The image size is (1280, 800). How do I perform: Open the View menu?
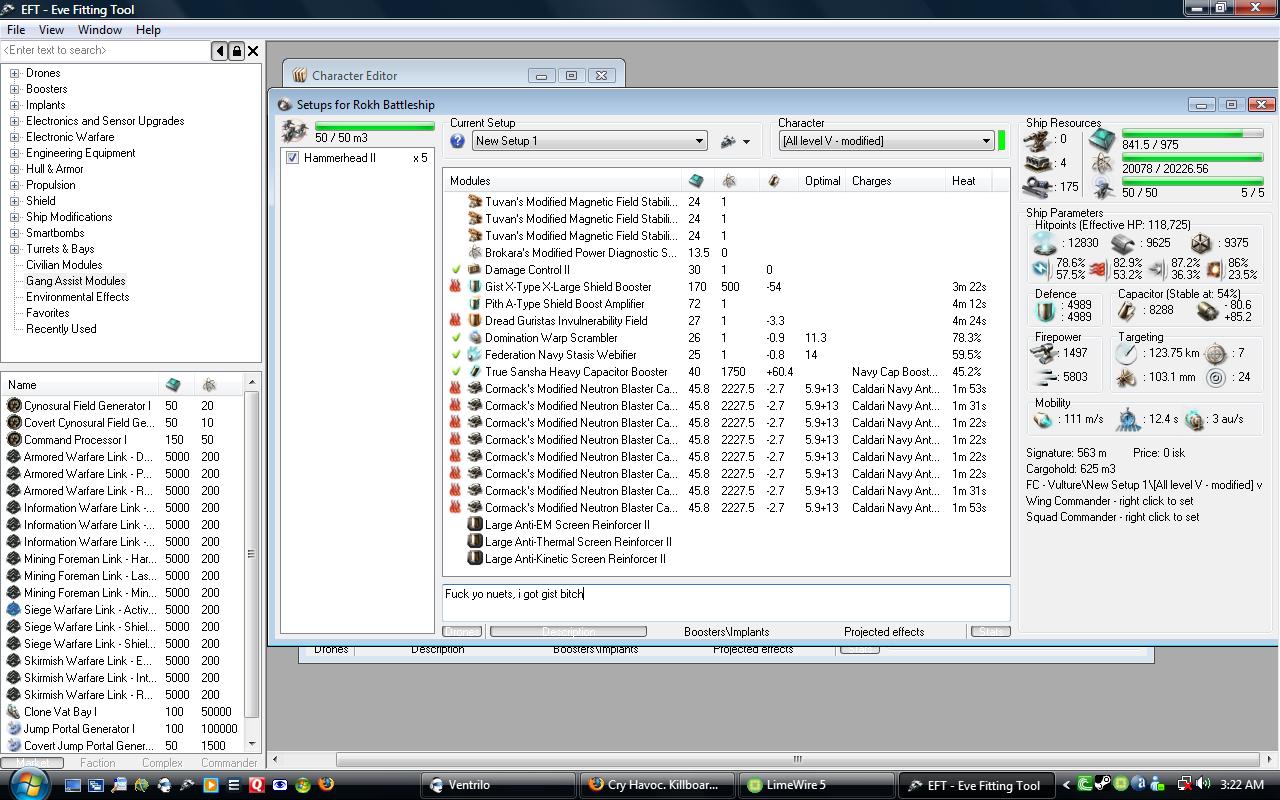[x=51, y=30]
